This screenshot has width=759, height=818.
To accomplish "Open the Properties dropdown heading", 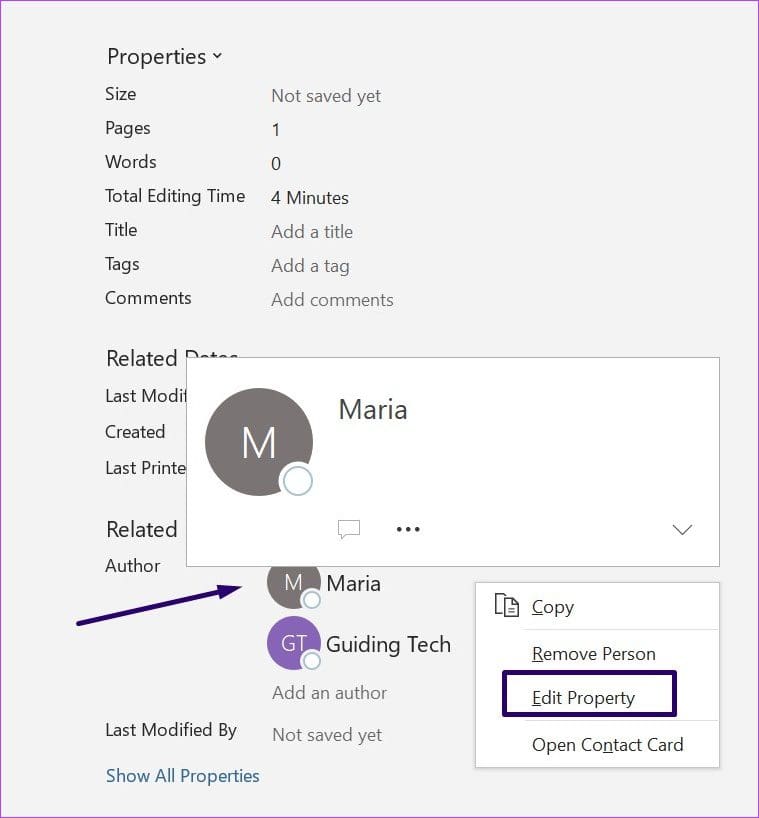I will pos(164,56).
